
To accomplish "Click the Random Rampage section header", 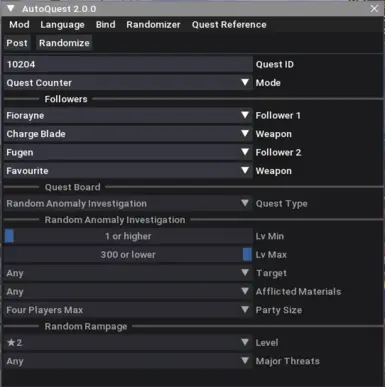I will coord(86,326).
